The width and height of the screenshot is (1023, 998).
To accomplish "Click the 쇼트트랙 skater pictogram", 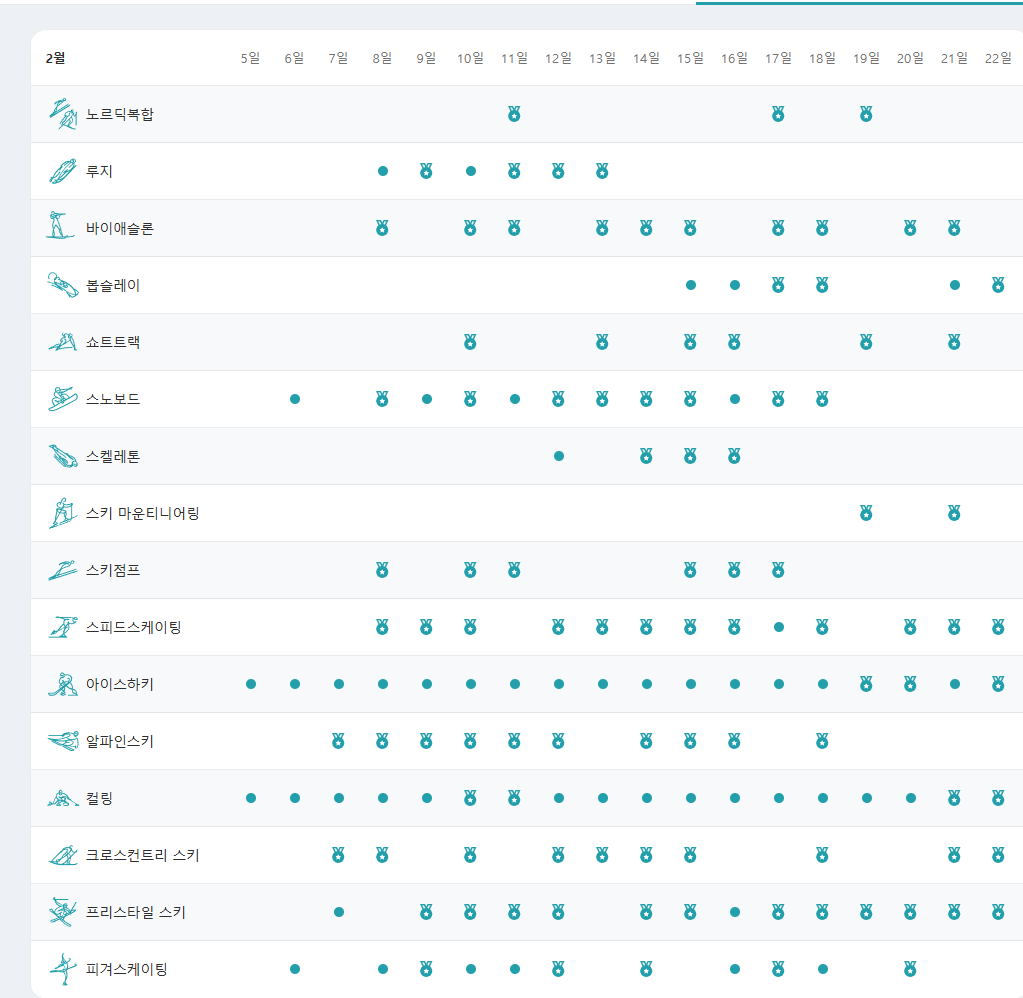I will coord(62,342).
